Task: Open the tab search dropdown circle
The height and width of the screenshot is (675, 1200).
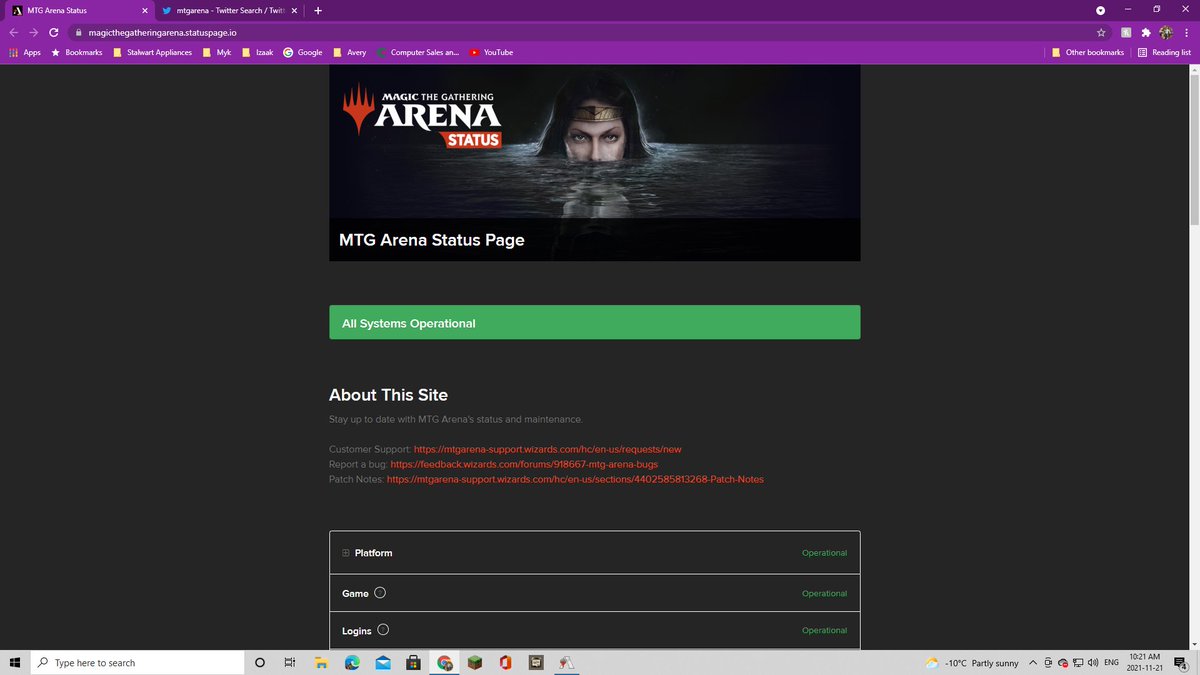Action: click(x=1101, y=10)
